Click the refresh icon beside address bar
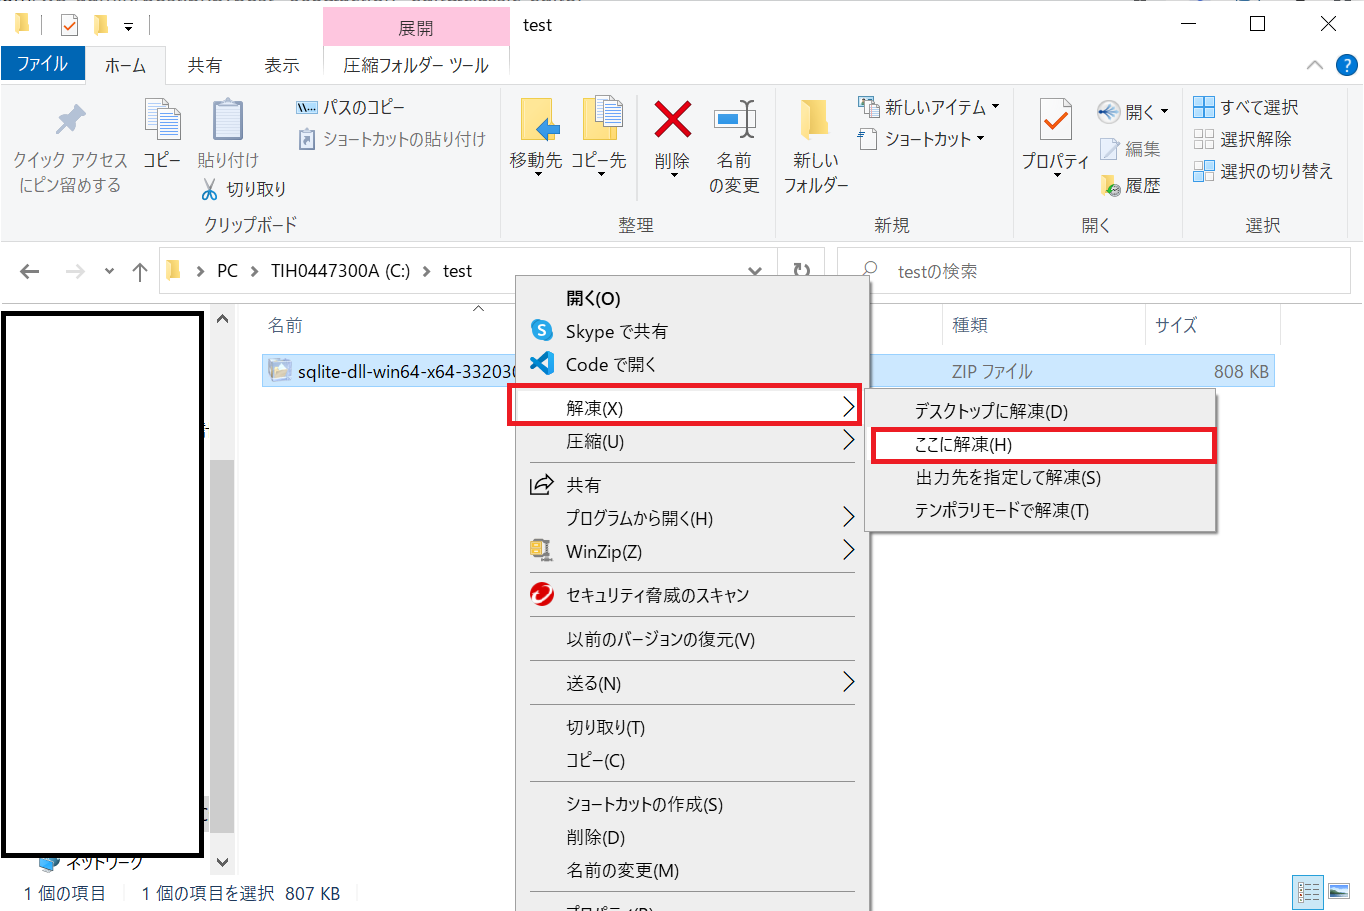1364x911 pixels. [801, 271]
